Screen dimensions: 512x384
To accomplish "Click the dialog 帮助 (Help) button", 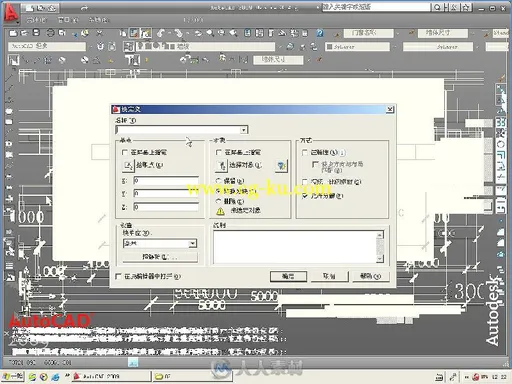I will [x=370, y=276].
